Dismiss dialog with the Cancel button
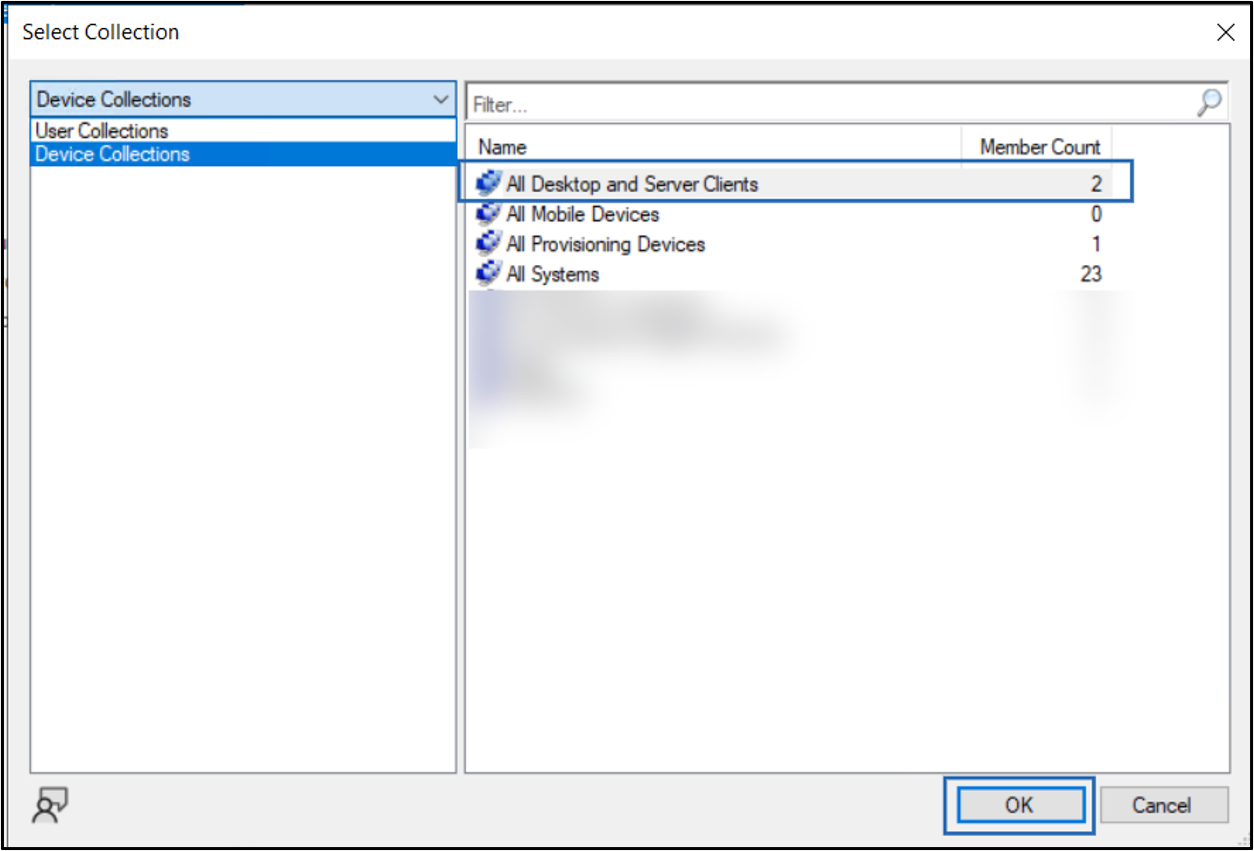The width and height of the screenshot is (1254, 851). point(1163,805)
